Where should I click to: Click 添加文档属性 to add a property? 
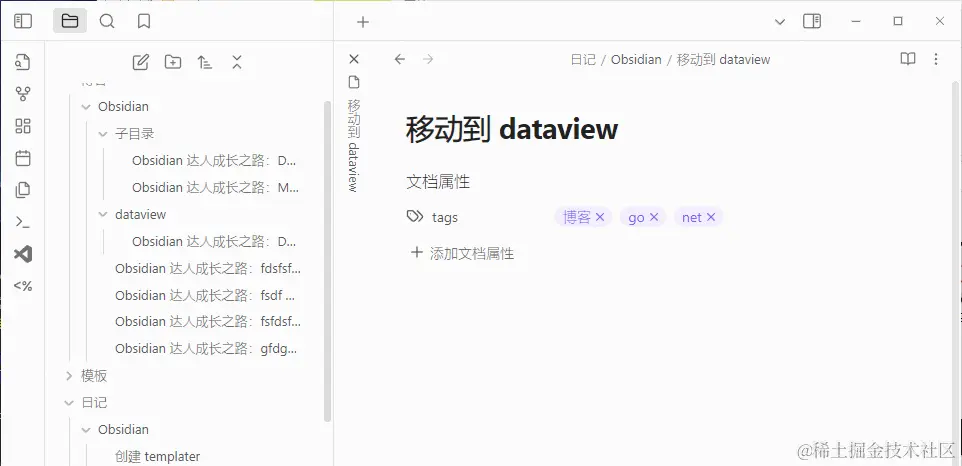point(462,253)
